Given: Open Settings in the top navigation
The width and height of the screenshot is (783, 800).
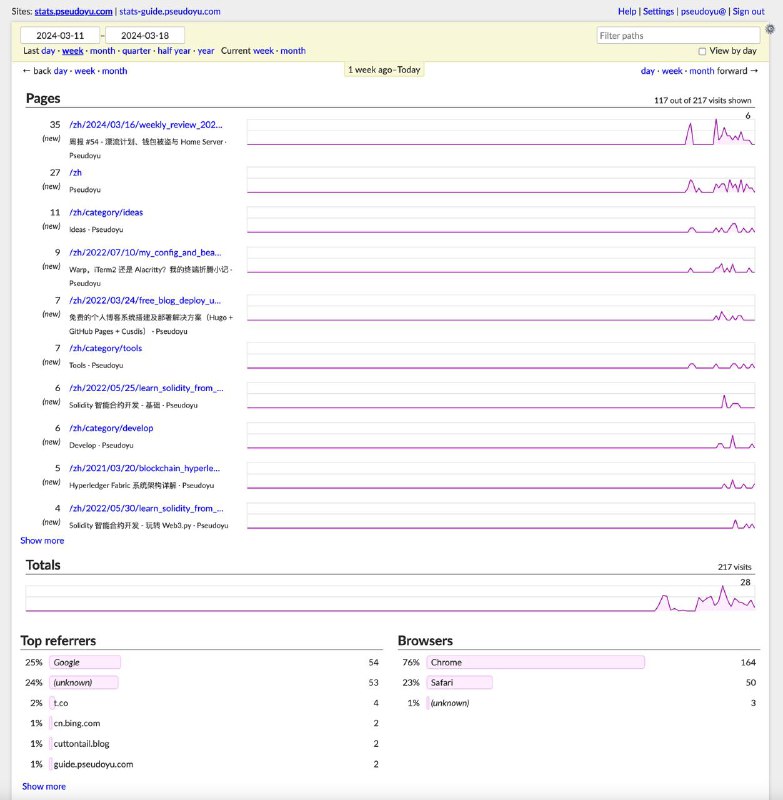Looking at the screenshot, I should [x=658, y=11].
